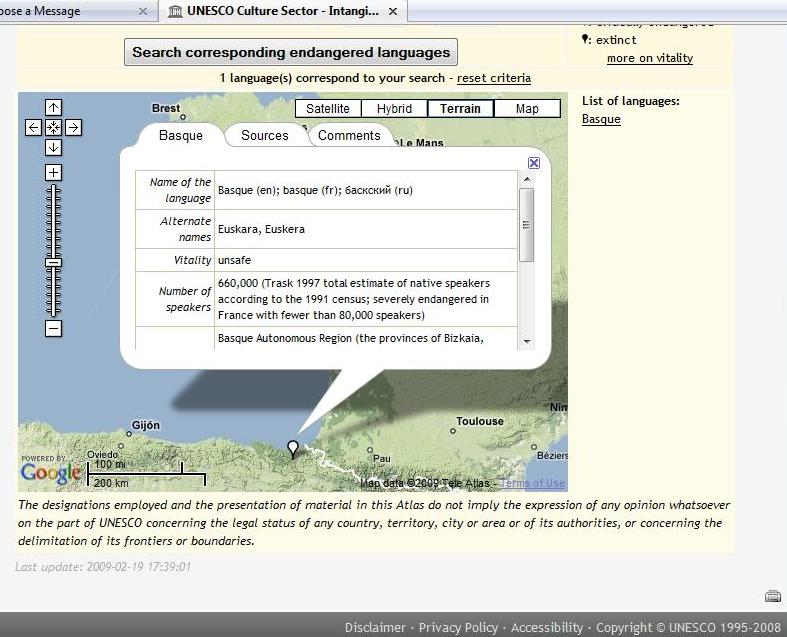Open the Disclaimer footer link
787x637 pixels.
pos(375,627)
